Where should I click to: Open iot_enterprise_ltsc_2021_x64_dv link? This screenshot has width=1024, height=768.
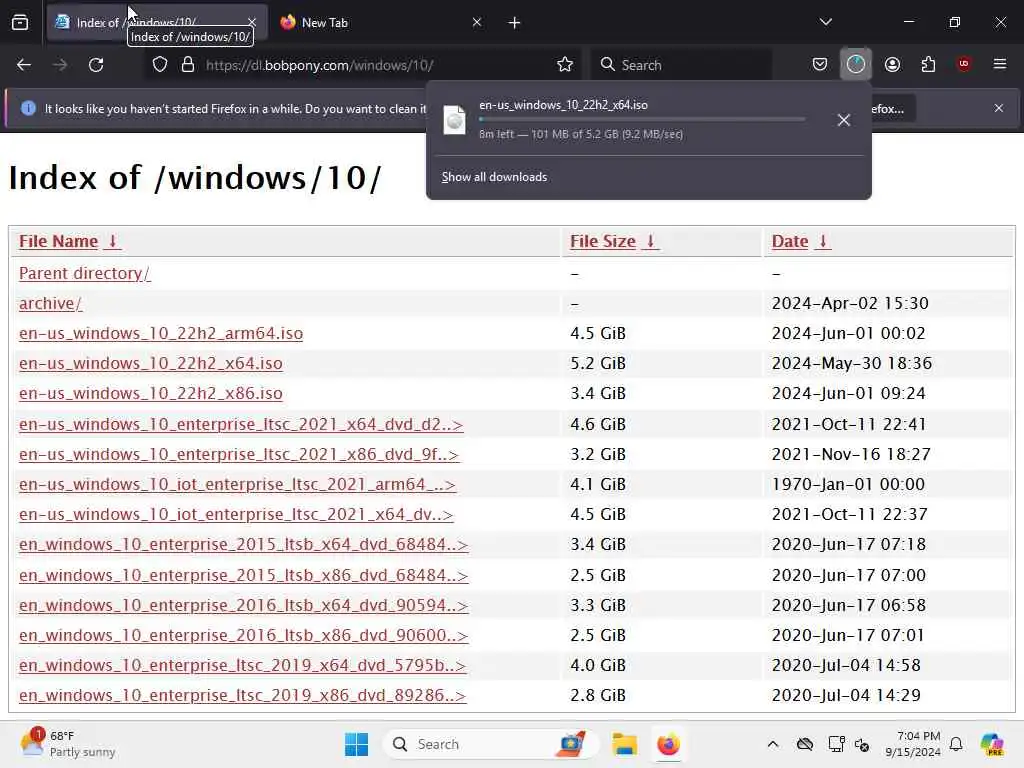[x=236, y=514]
